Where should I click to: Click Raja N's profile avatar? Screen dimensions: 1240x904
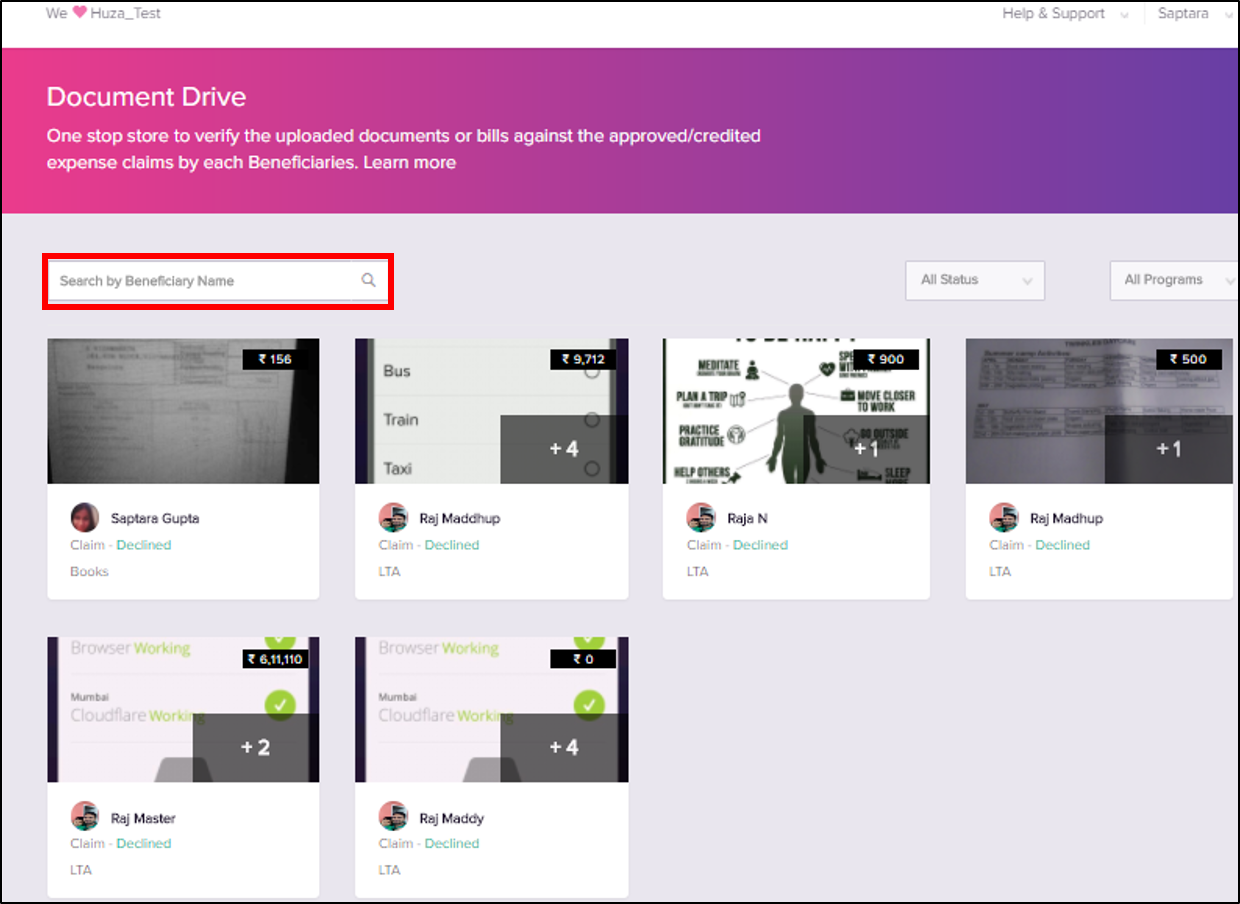(701, 518)
